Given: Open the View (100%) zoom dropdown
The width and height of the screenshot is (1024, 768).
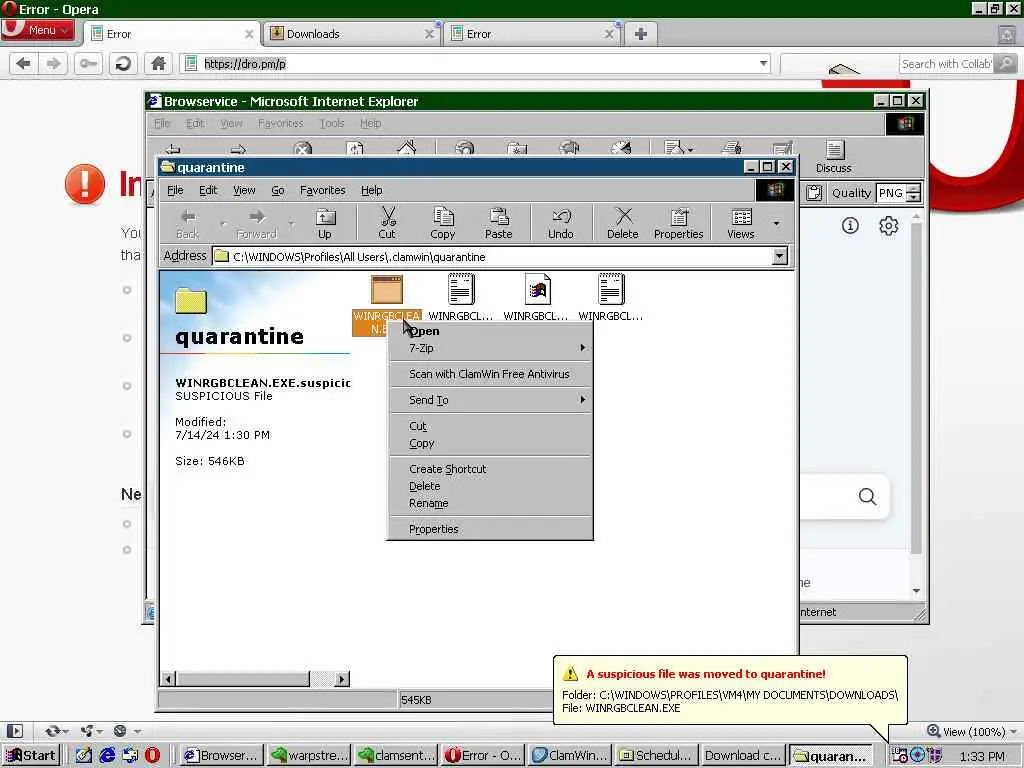Looking at the screenshot, I should 972,731.
